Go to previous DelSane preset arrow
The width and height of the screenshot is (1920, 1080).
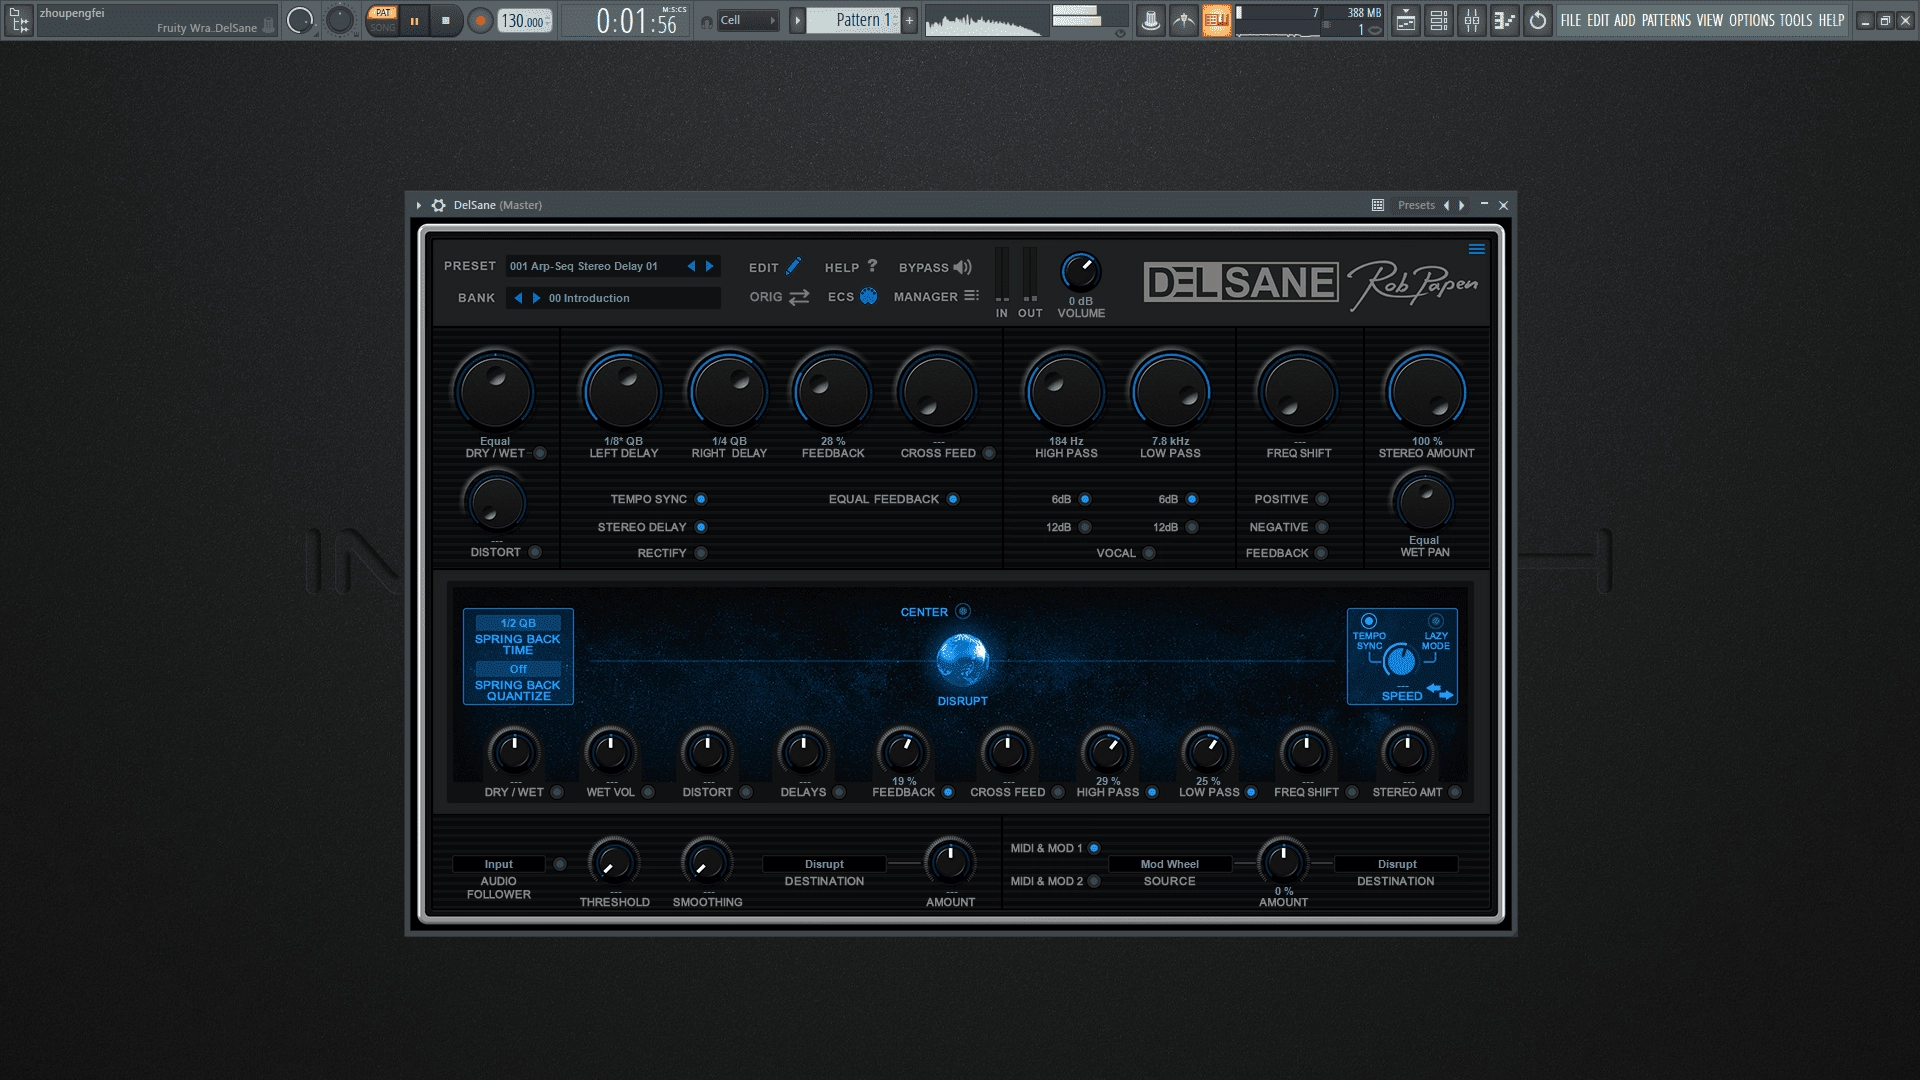(691, 266)
